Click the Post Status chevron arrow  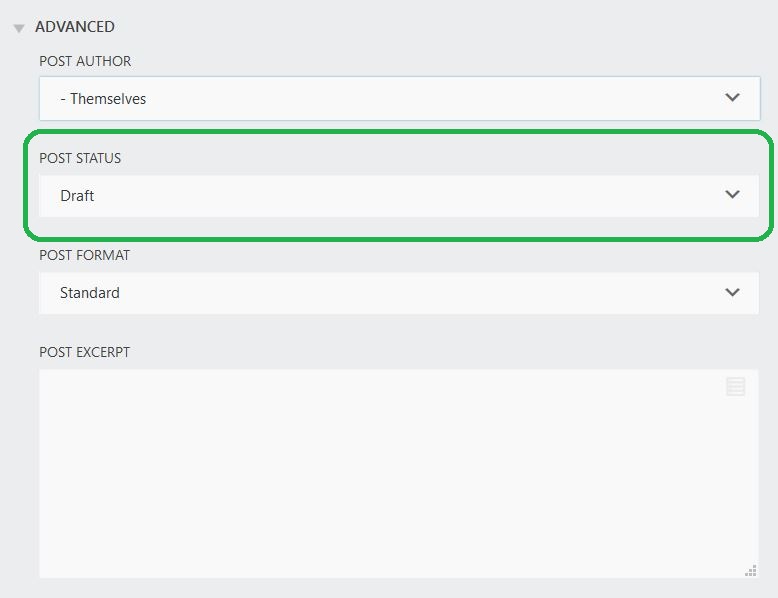click(x=732, y=195)
